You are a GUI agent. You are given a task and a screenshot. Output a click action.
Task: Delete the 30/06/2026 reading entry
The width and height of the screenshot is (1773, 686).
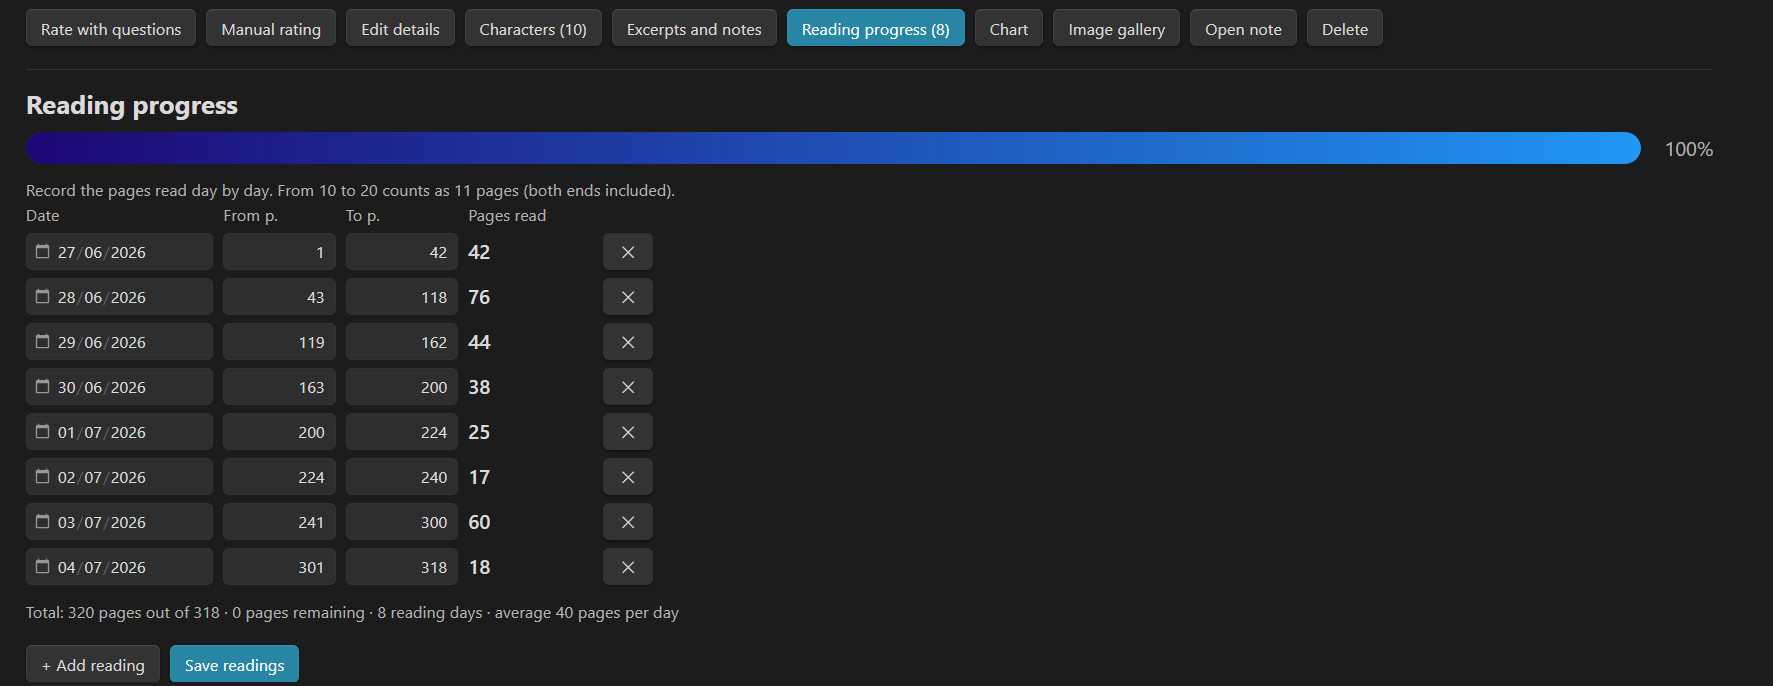[x=628, y=387]
